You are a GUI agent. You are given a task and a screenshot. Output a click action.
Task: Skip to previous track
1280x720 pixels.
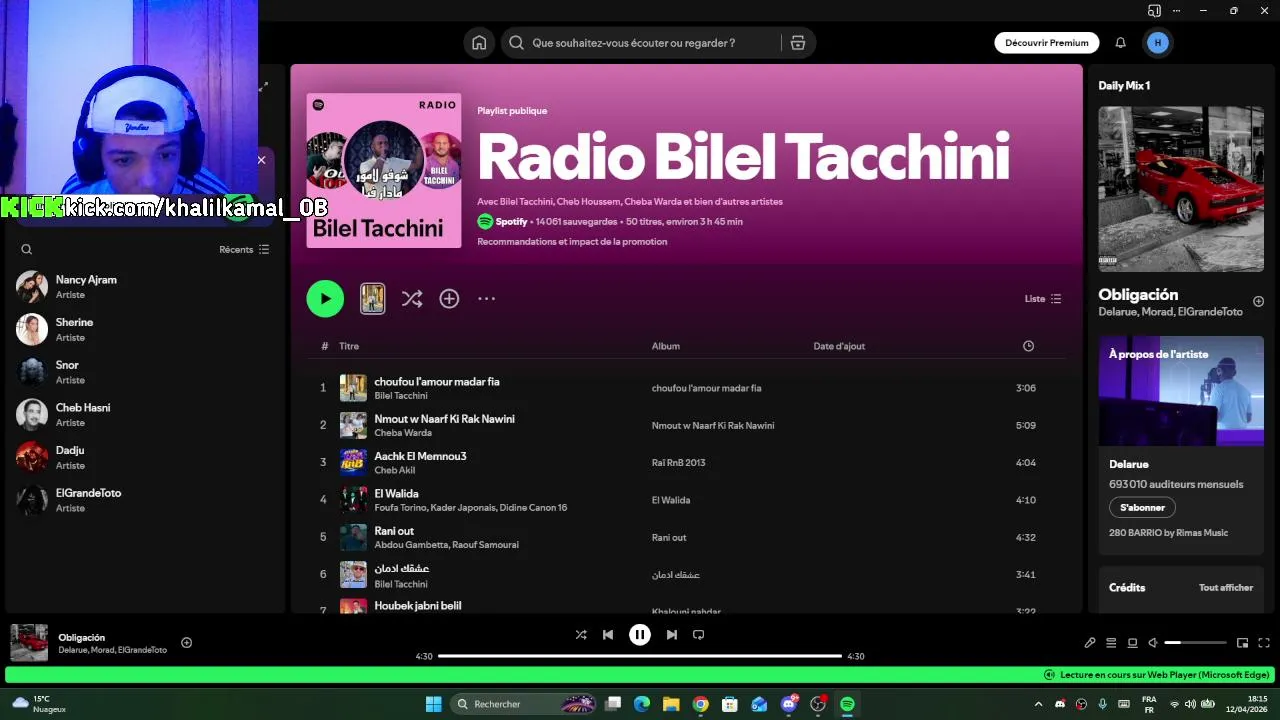(608, 635)
